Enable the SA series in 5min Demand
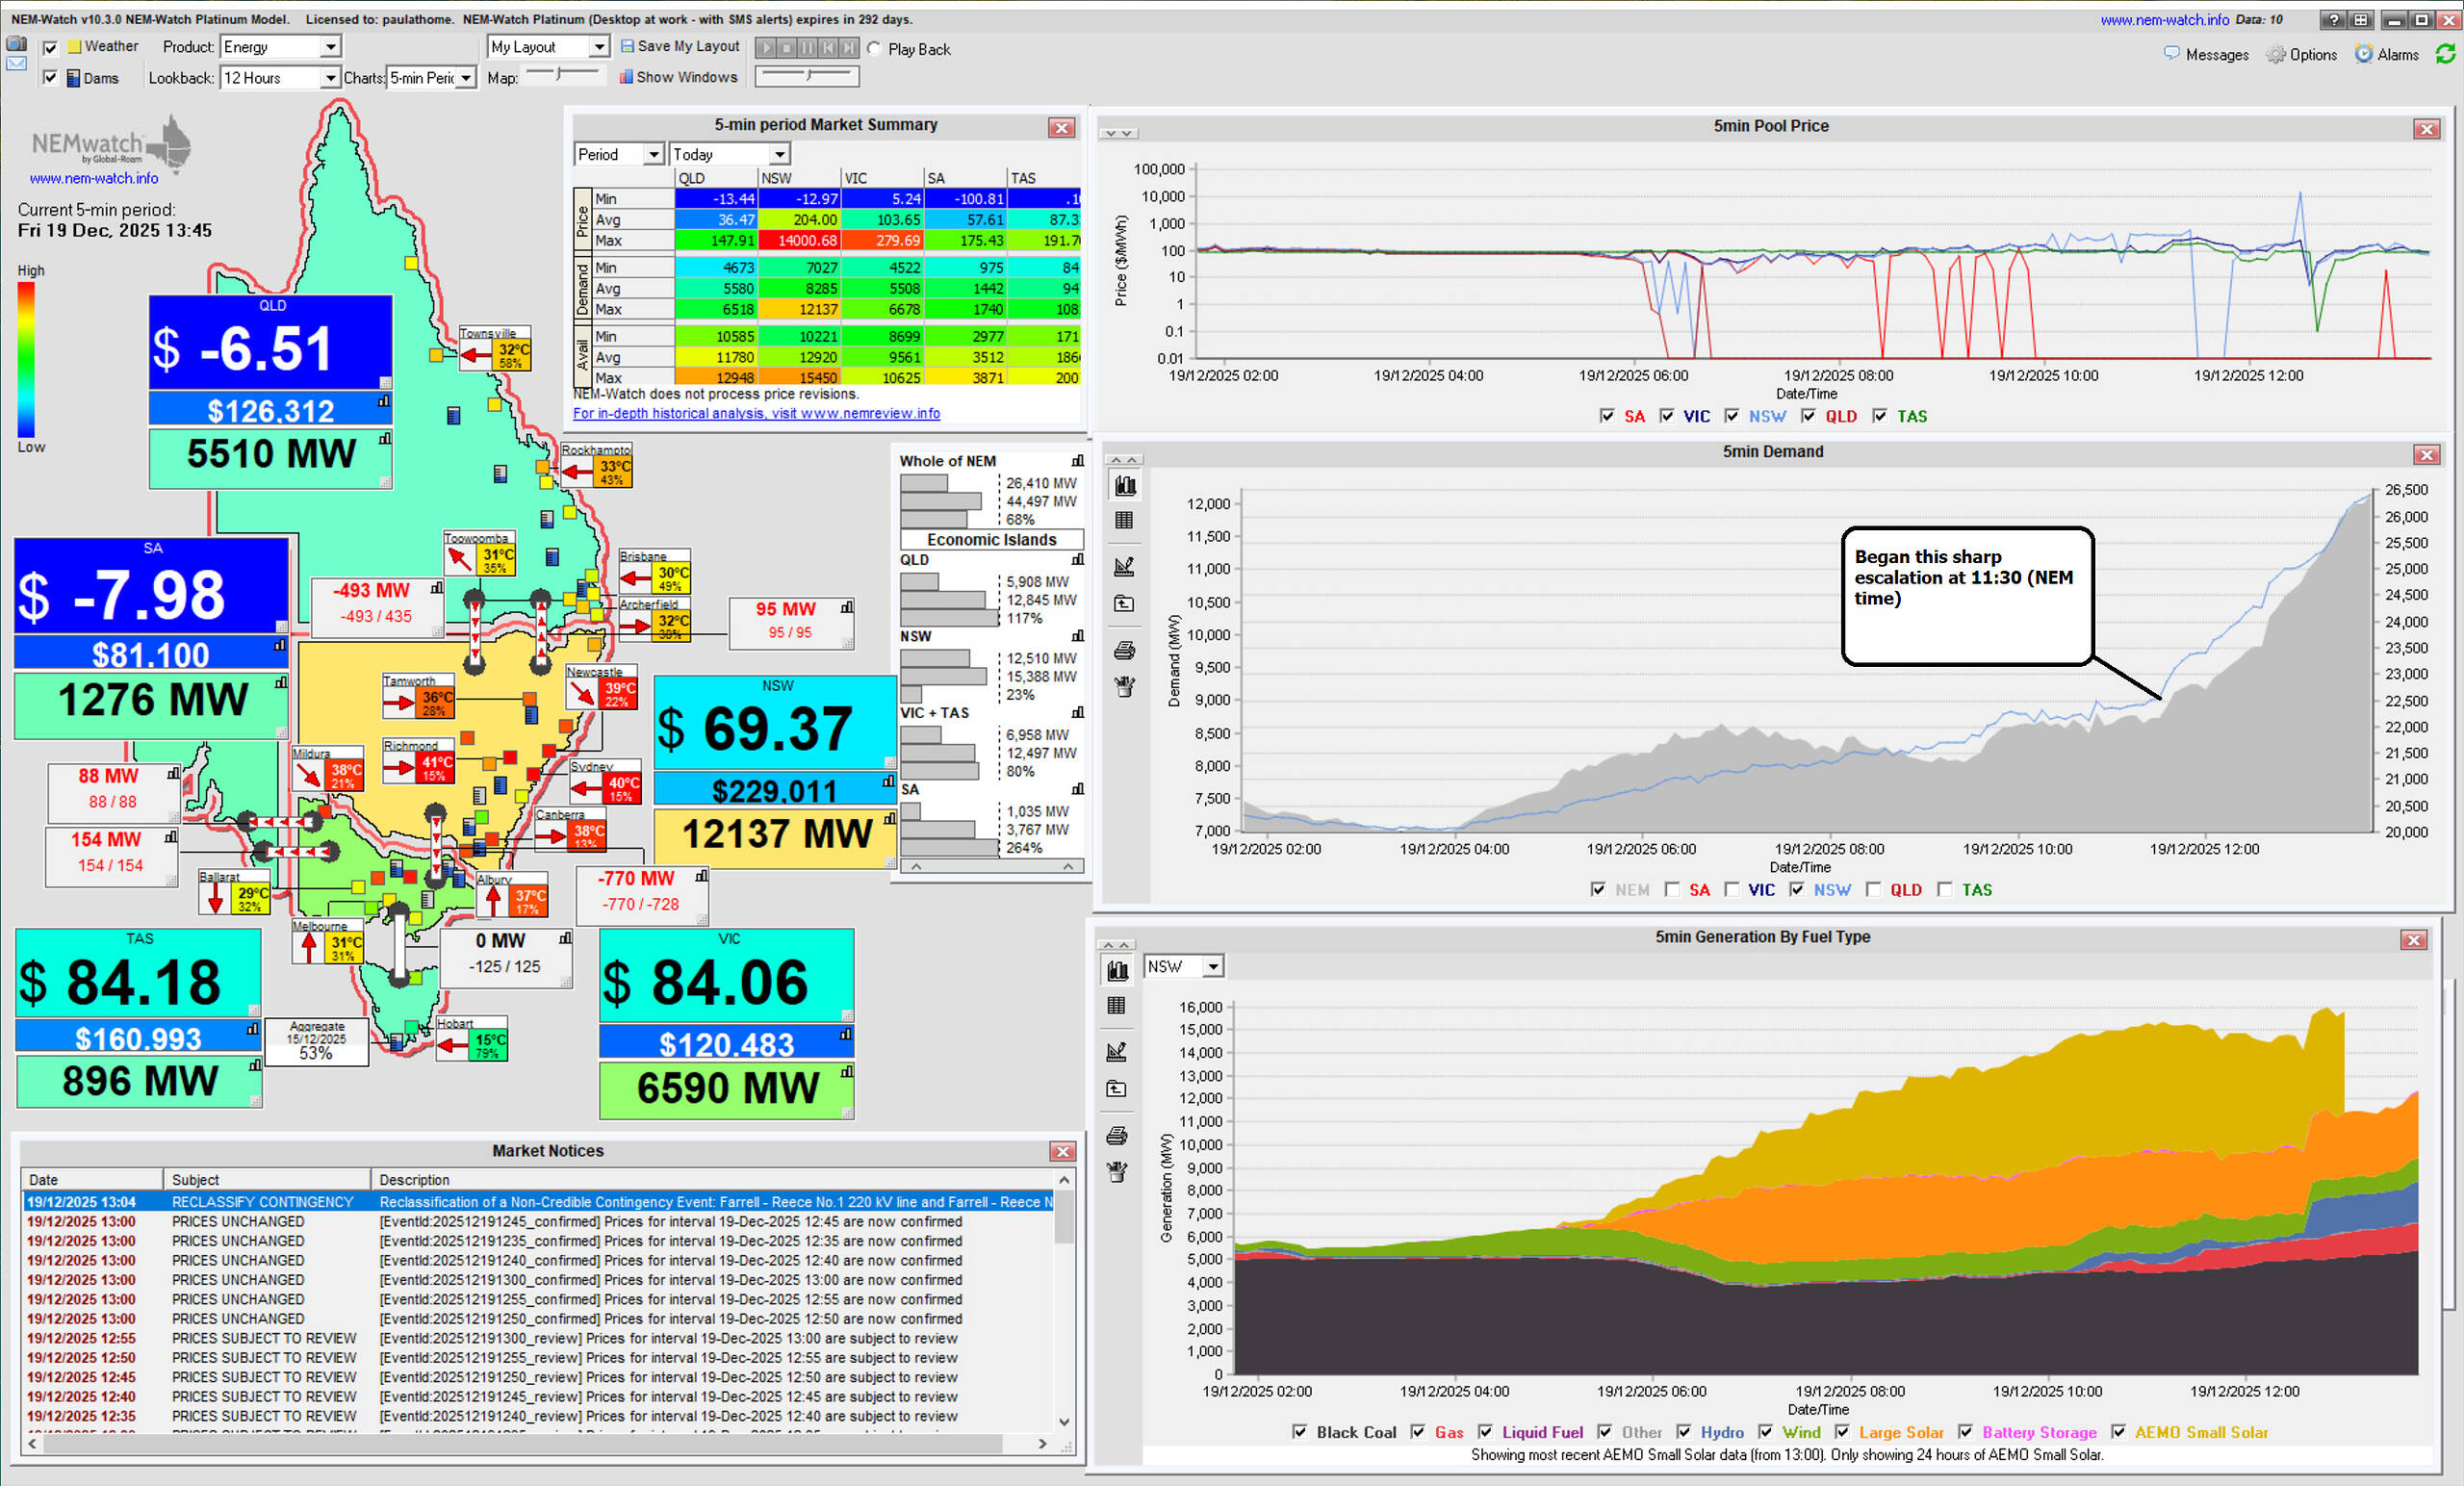Image resolution: width=2464 pixels, height=1486 pixels. (x=1672, y=889)
